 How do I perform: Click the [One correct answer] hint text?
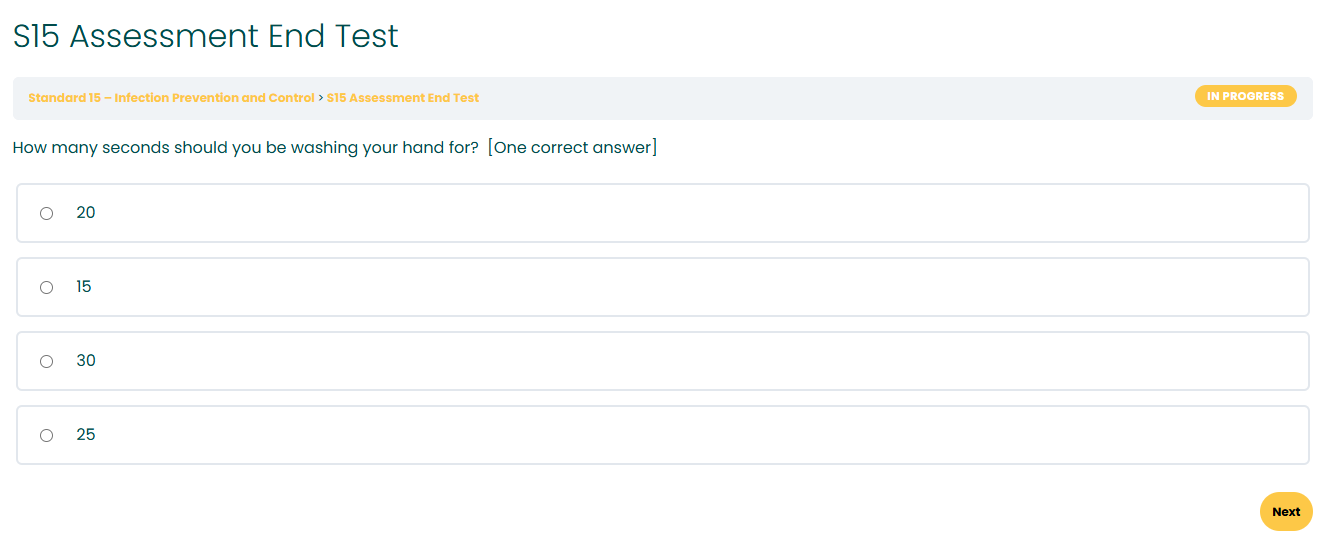[x=573, y=148]
